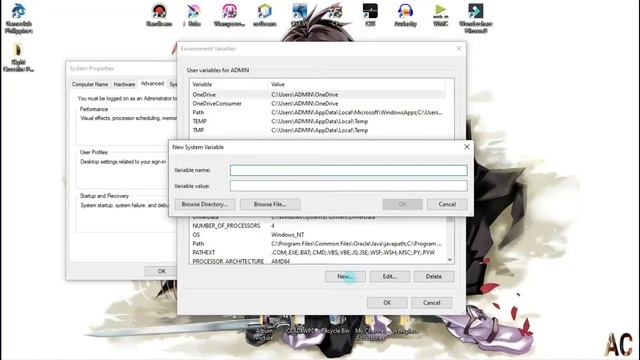Open the Album Picture desktop folder
Image resolution: width=640 pixels, height=360 pixels.
pos(264,328)
